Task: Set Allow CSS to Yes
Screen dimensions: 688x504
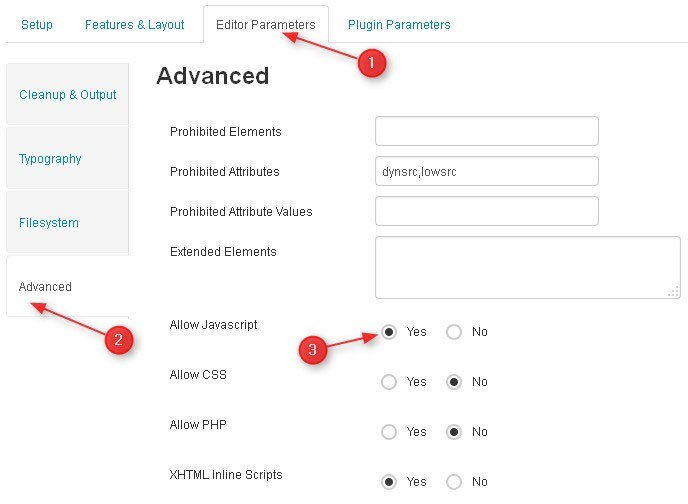Action: tap(389, 382)
